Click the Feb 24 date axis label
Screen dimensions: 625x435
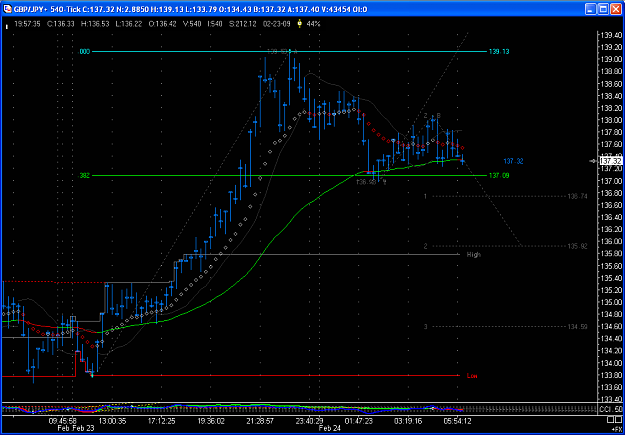329,428
